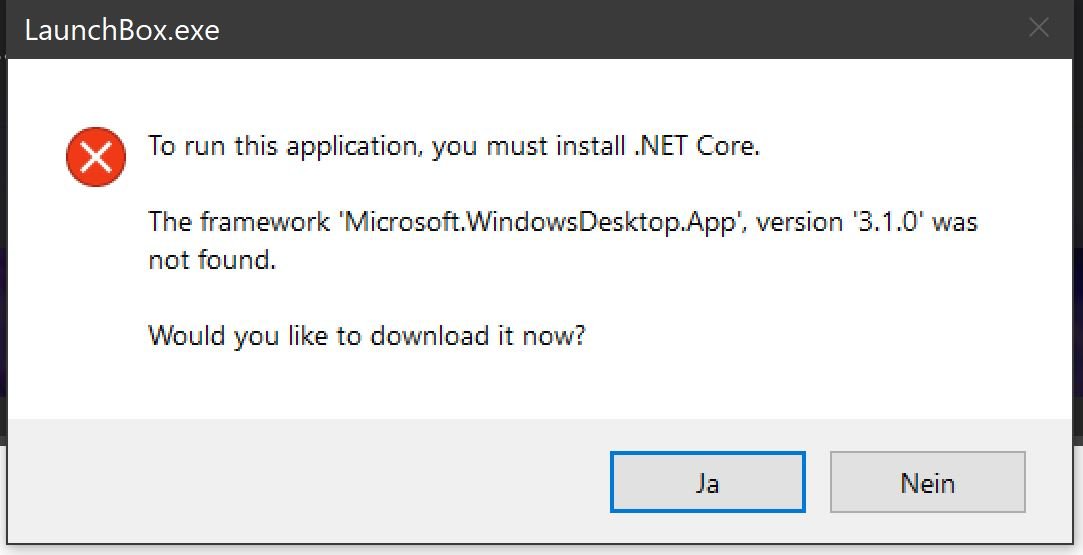The height and width of the screenshot is (555, 1083).
Task: Click the word "version" in the message
Action: [x=799, y=222]
